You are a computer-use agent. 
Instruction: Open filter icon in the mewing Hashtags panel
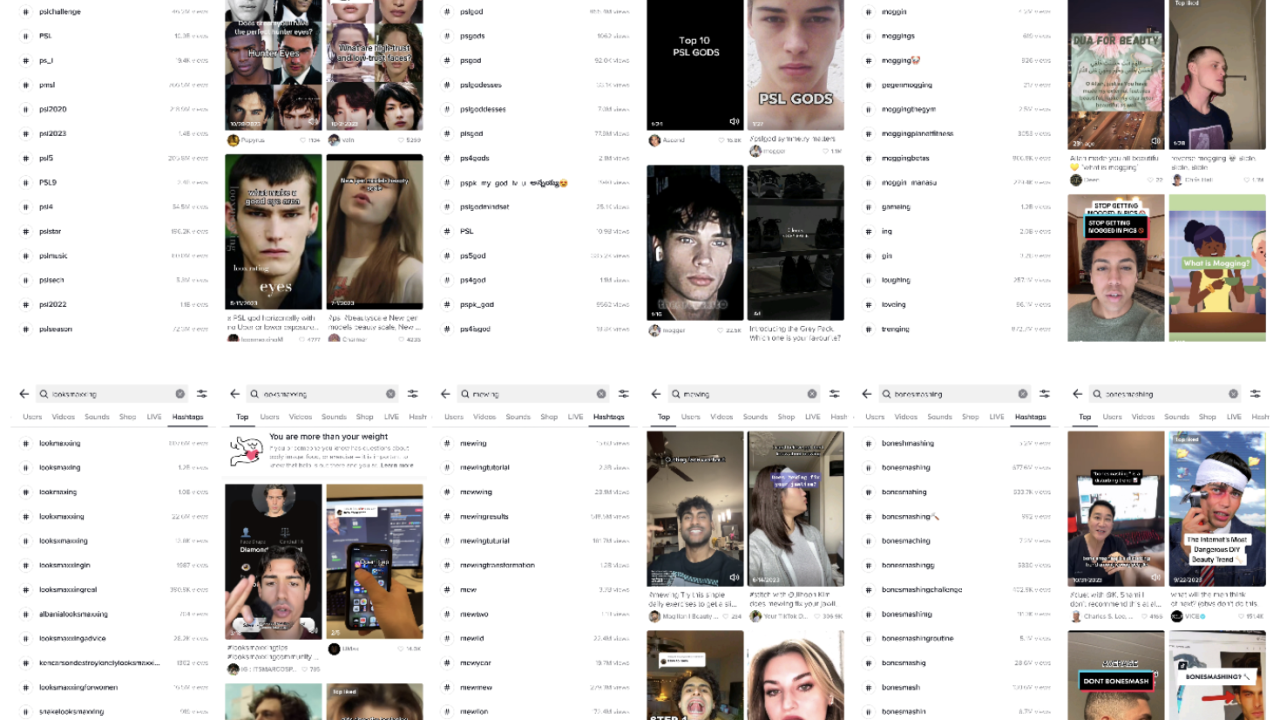[x=623, y=394]
